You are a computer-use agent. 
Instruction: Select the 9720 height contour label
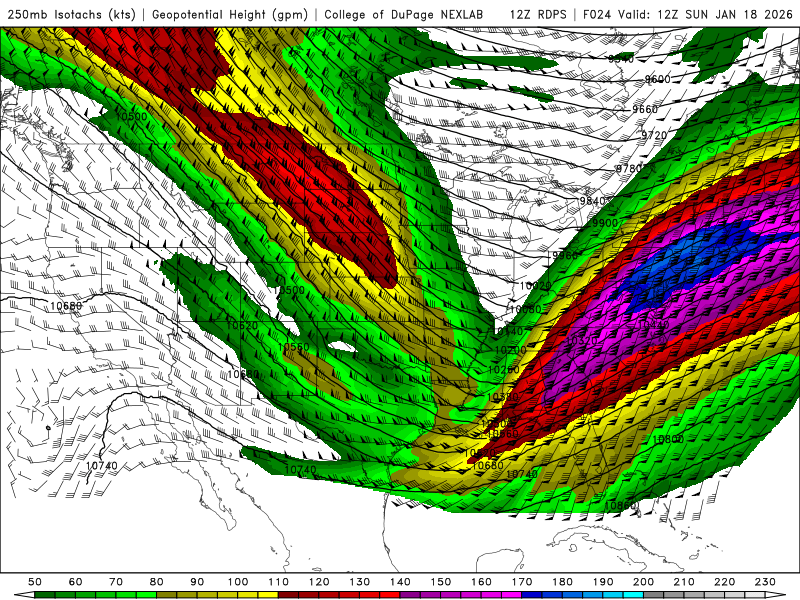click(654, 135)
